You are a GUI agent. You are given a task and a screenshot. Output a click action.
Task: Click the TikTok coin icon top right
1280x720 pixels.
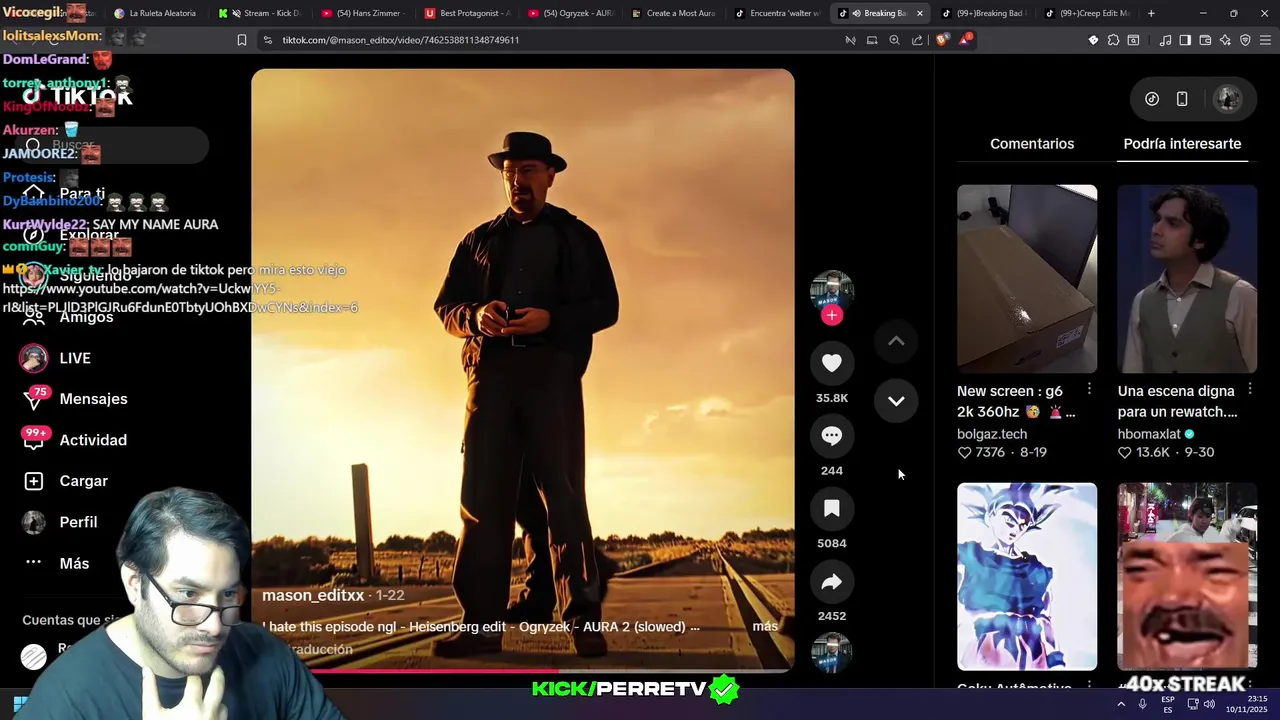coord(1152,99)
